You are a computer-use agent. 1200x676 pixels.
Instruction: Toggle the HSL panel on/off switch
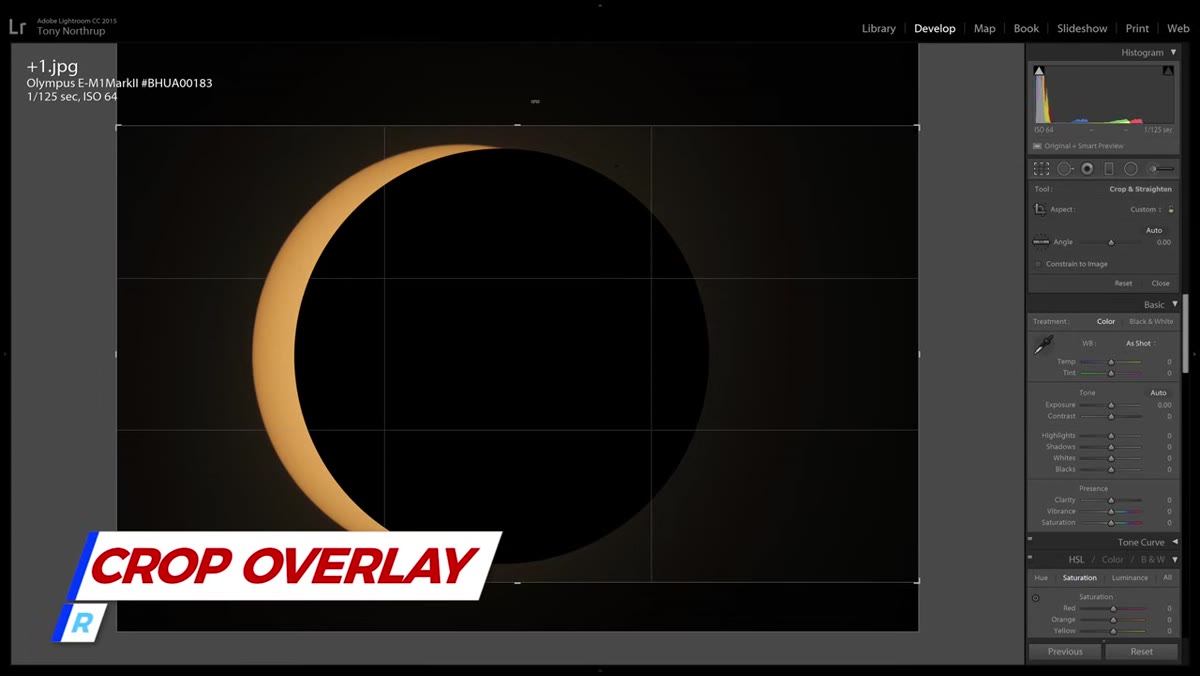[1030, 559]
